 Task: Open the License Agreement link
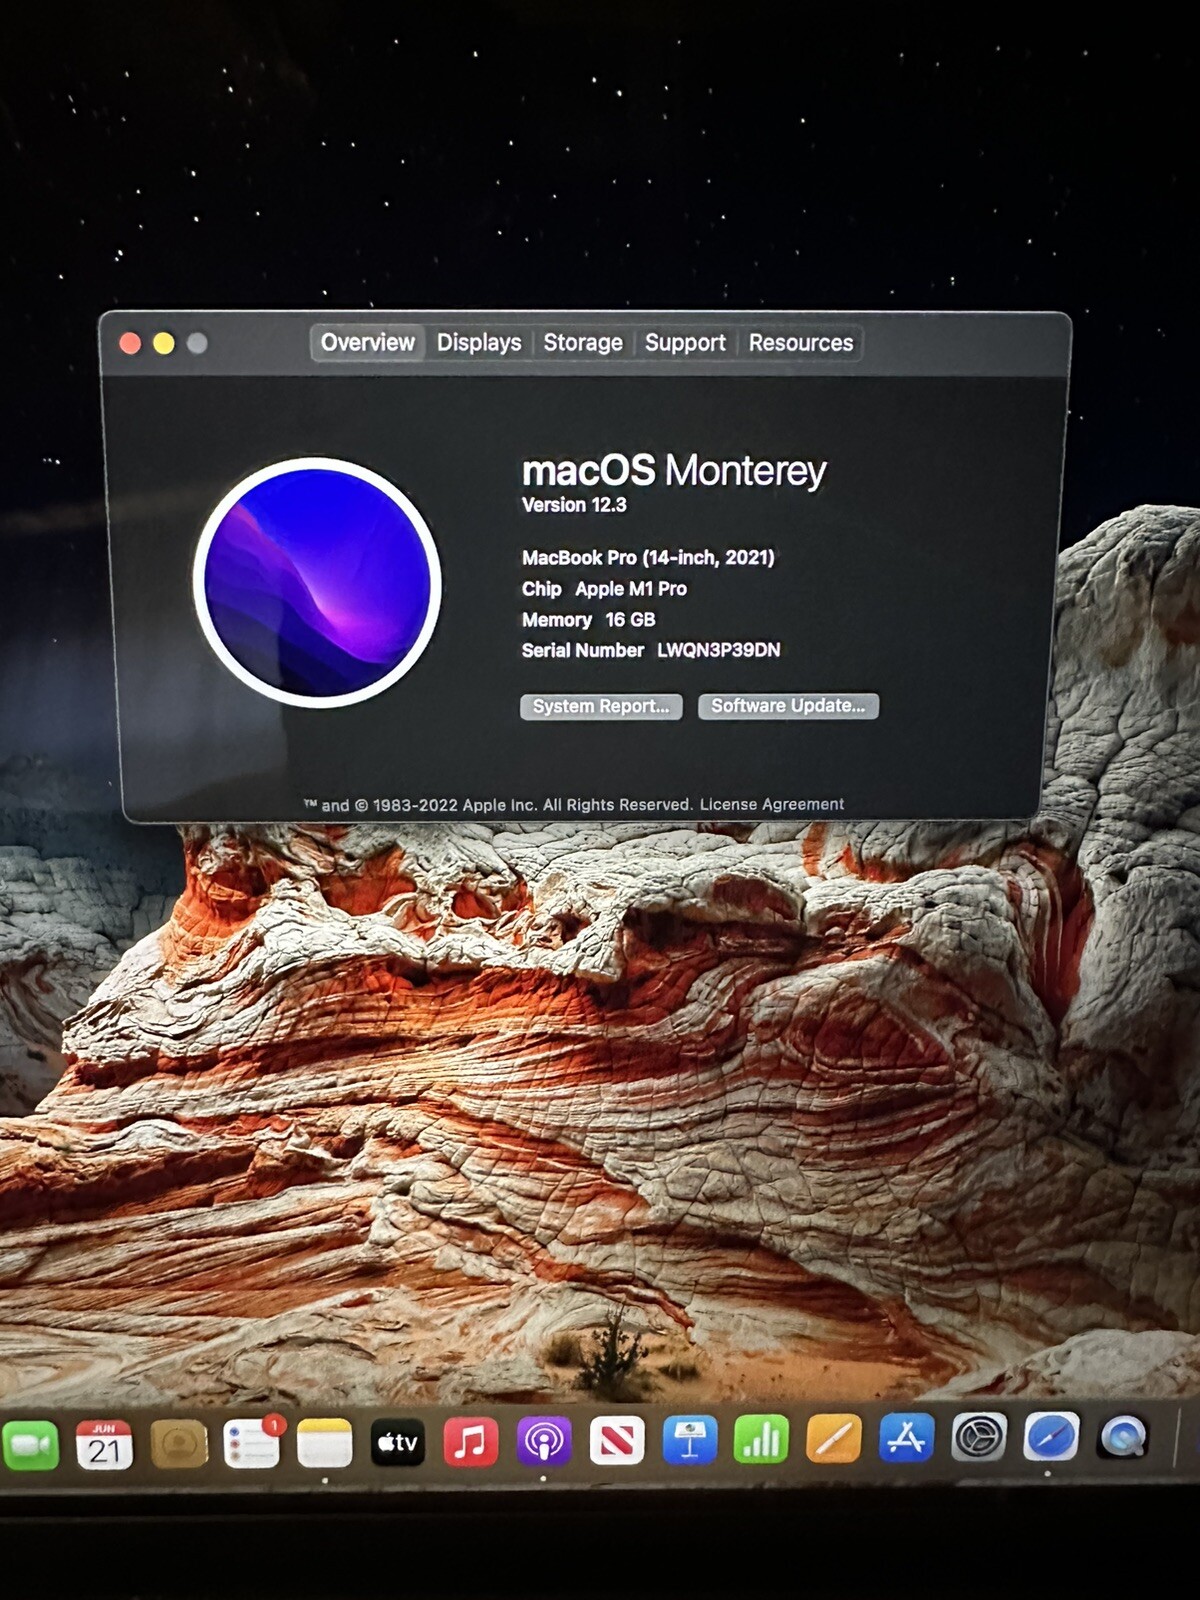[x=771, y=804]
